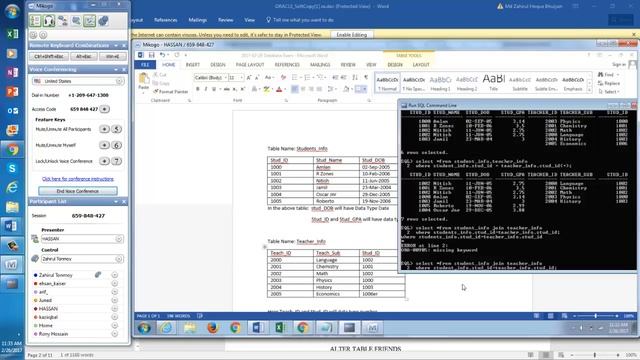Send Win+E remote key combination

coord(113,56)
